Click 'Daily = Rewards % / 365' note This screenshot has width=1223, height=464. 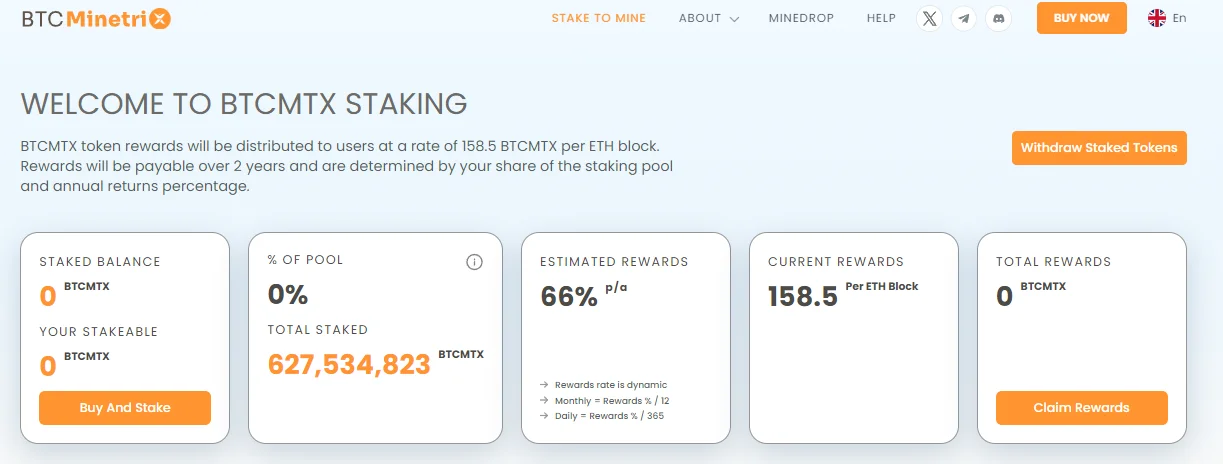(x=609, y=415)
